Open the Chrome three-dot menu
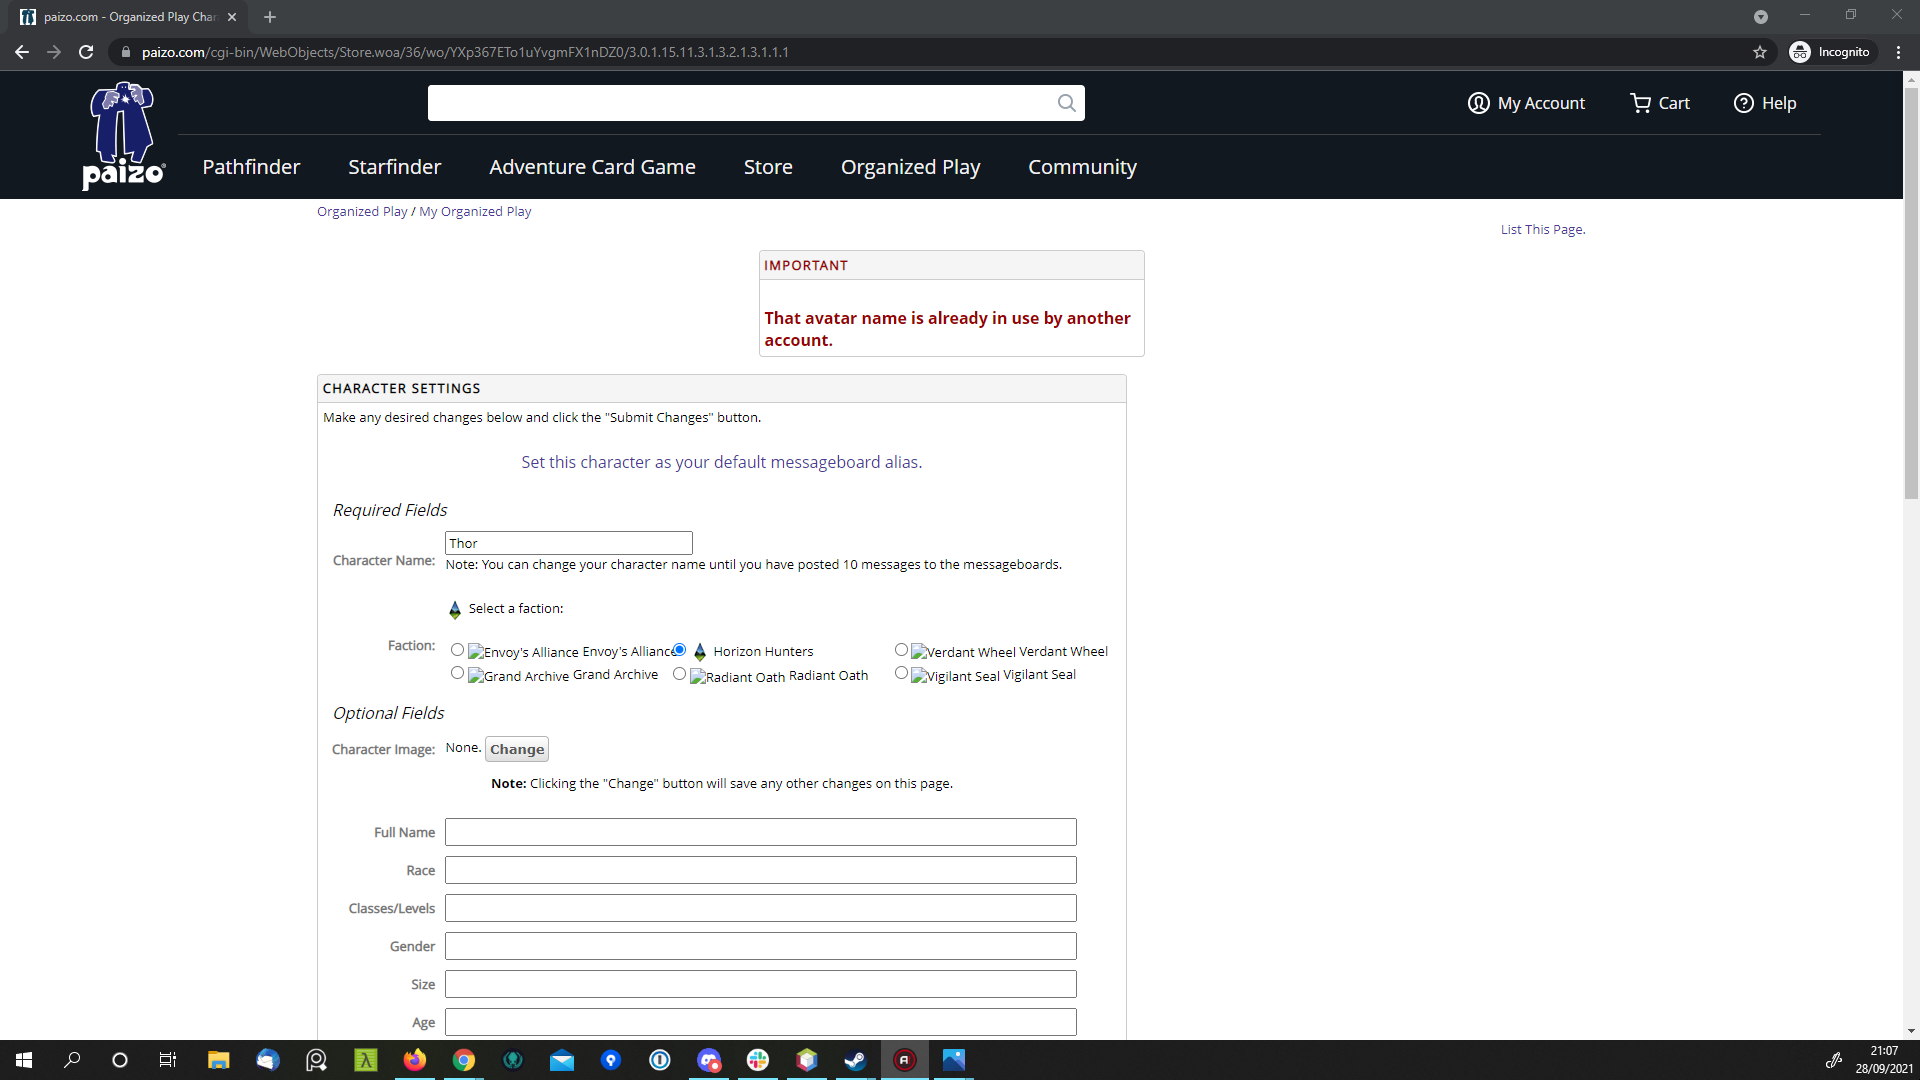1920x1080 pixels. tap(1898, 52)
